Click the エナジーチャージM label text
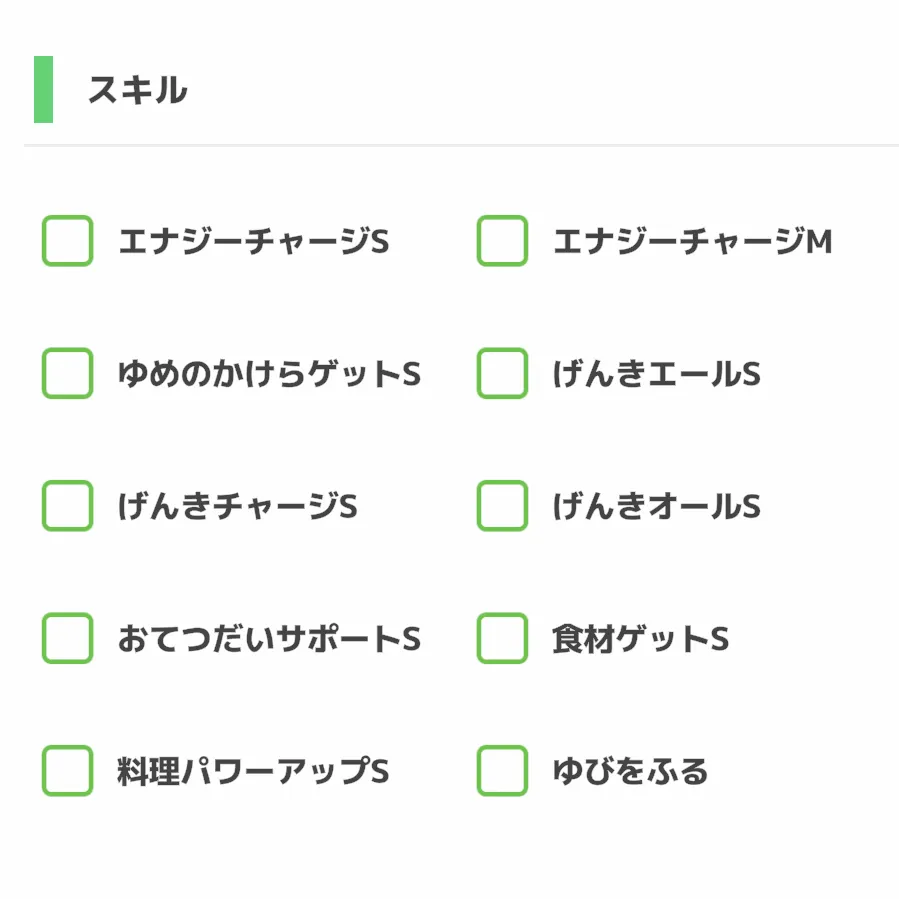Screen dimensions: 899x899 (692, 242)
